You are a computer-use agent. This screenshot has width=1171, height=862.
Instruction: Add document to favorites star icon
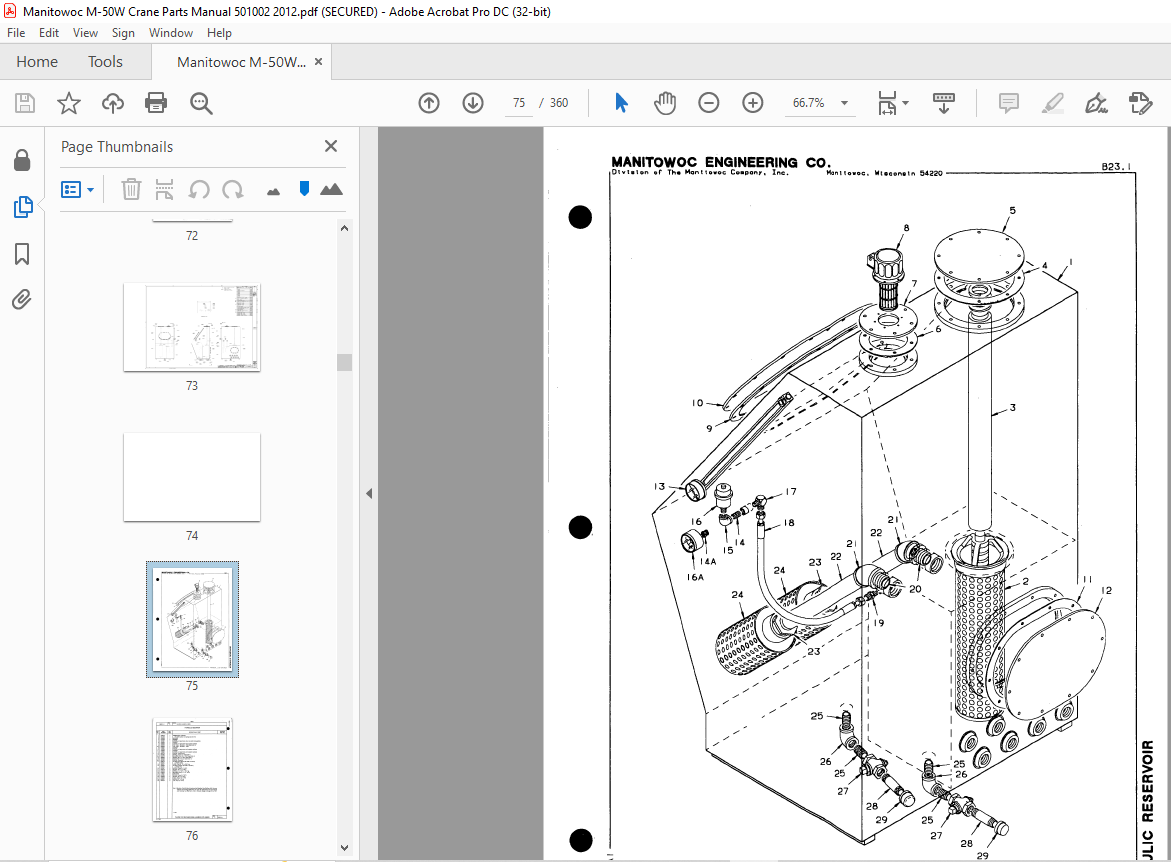tap(69, 103)
